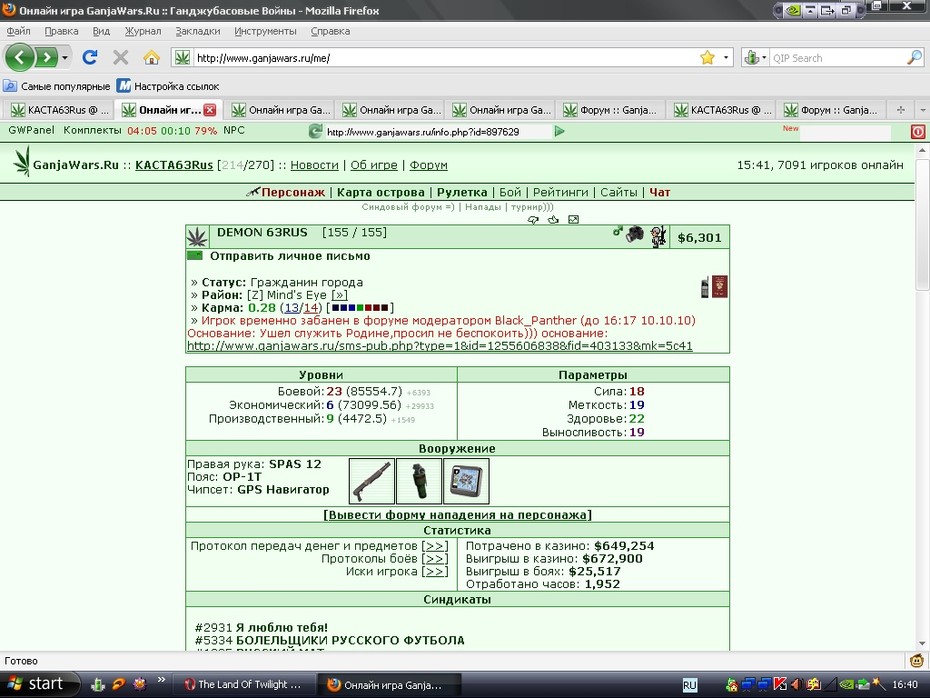Click the hand pointer icon above profile
This screenshot has height=698, width=930.
coord(553,219)
